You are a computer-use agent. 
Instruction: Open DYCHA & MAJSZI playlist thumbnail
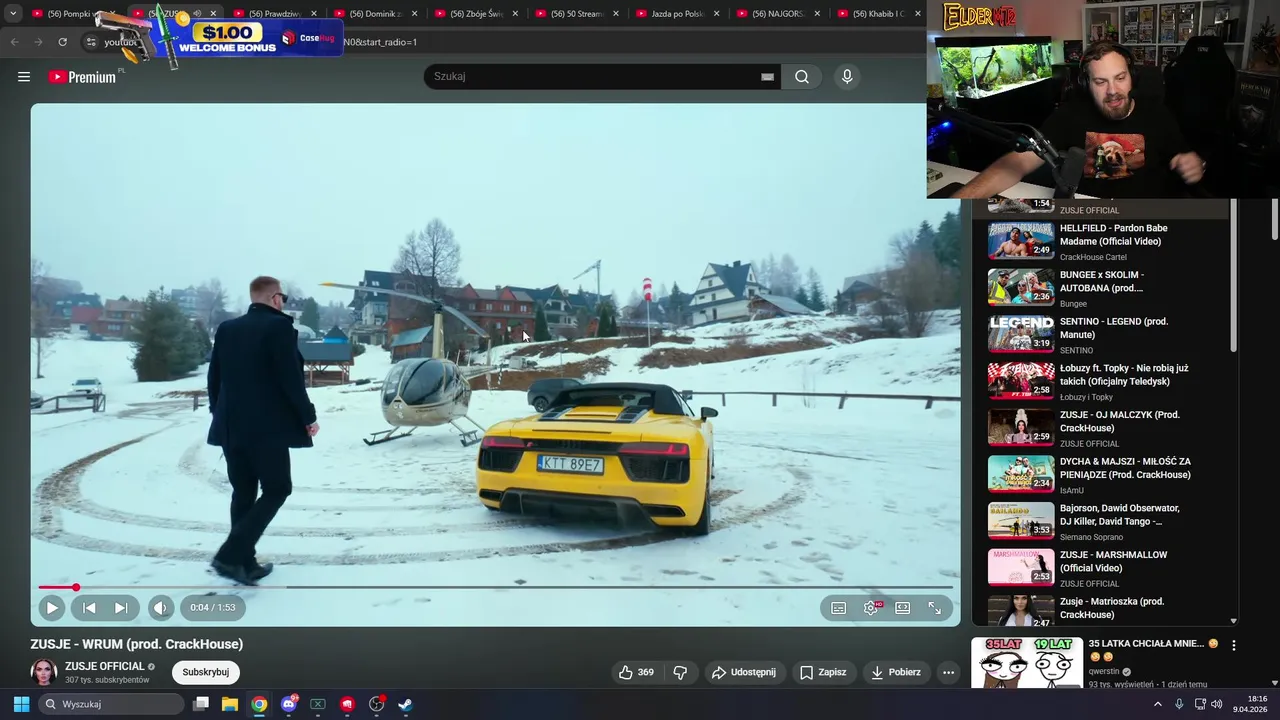1021,474
